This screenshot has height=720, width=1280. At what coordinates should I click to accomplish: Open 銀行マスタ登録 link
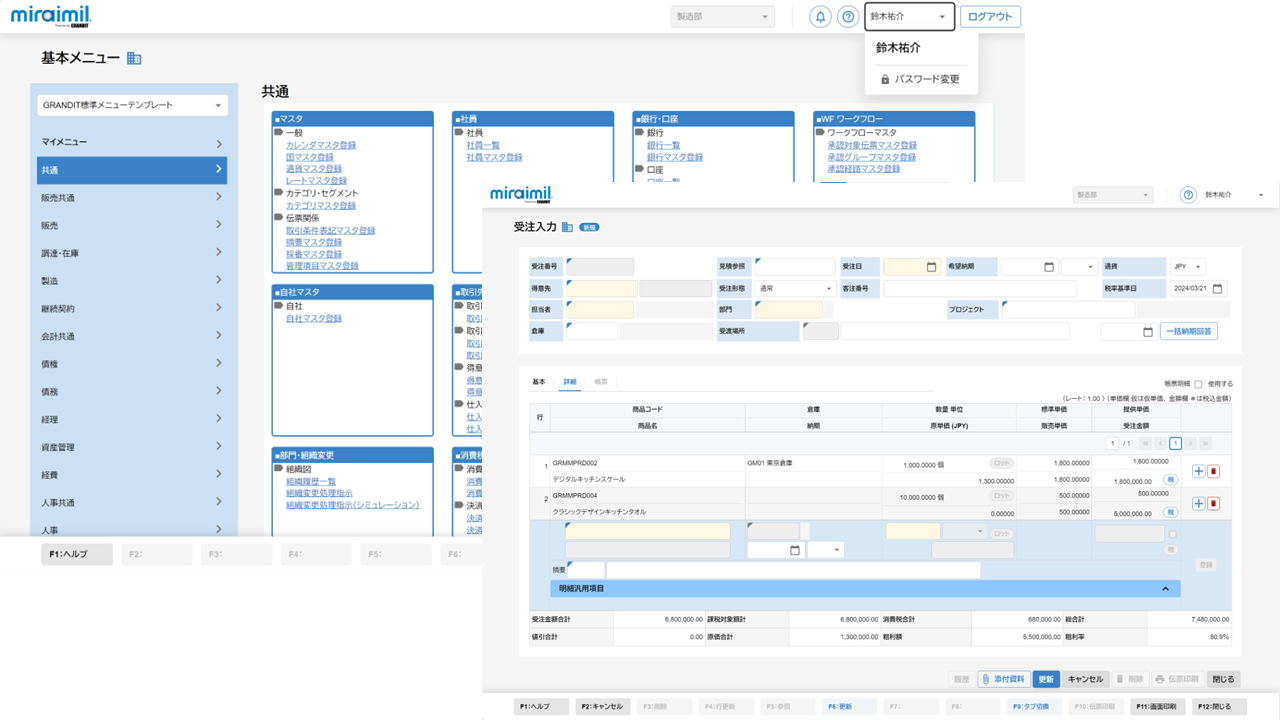coord(674,157)
